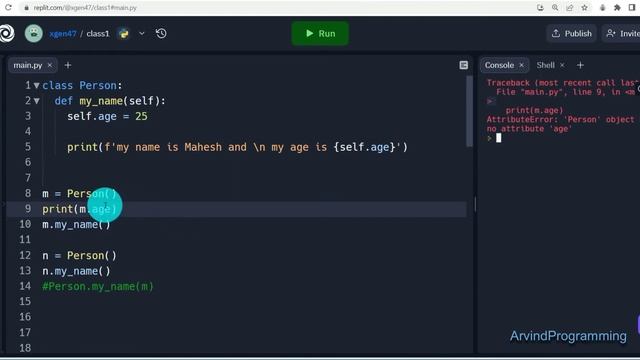Open browser zoom magnifier icon
This screenshot has width=640, height=360.
click(555, 7)
